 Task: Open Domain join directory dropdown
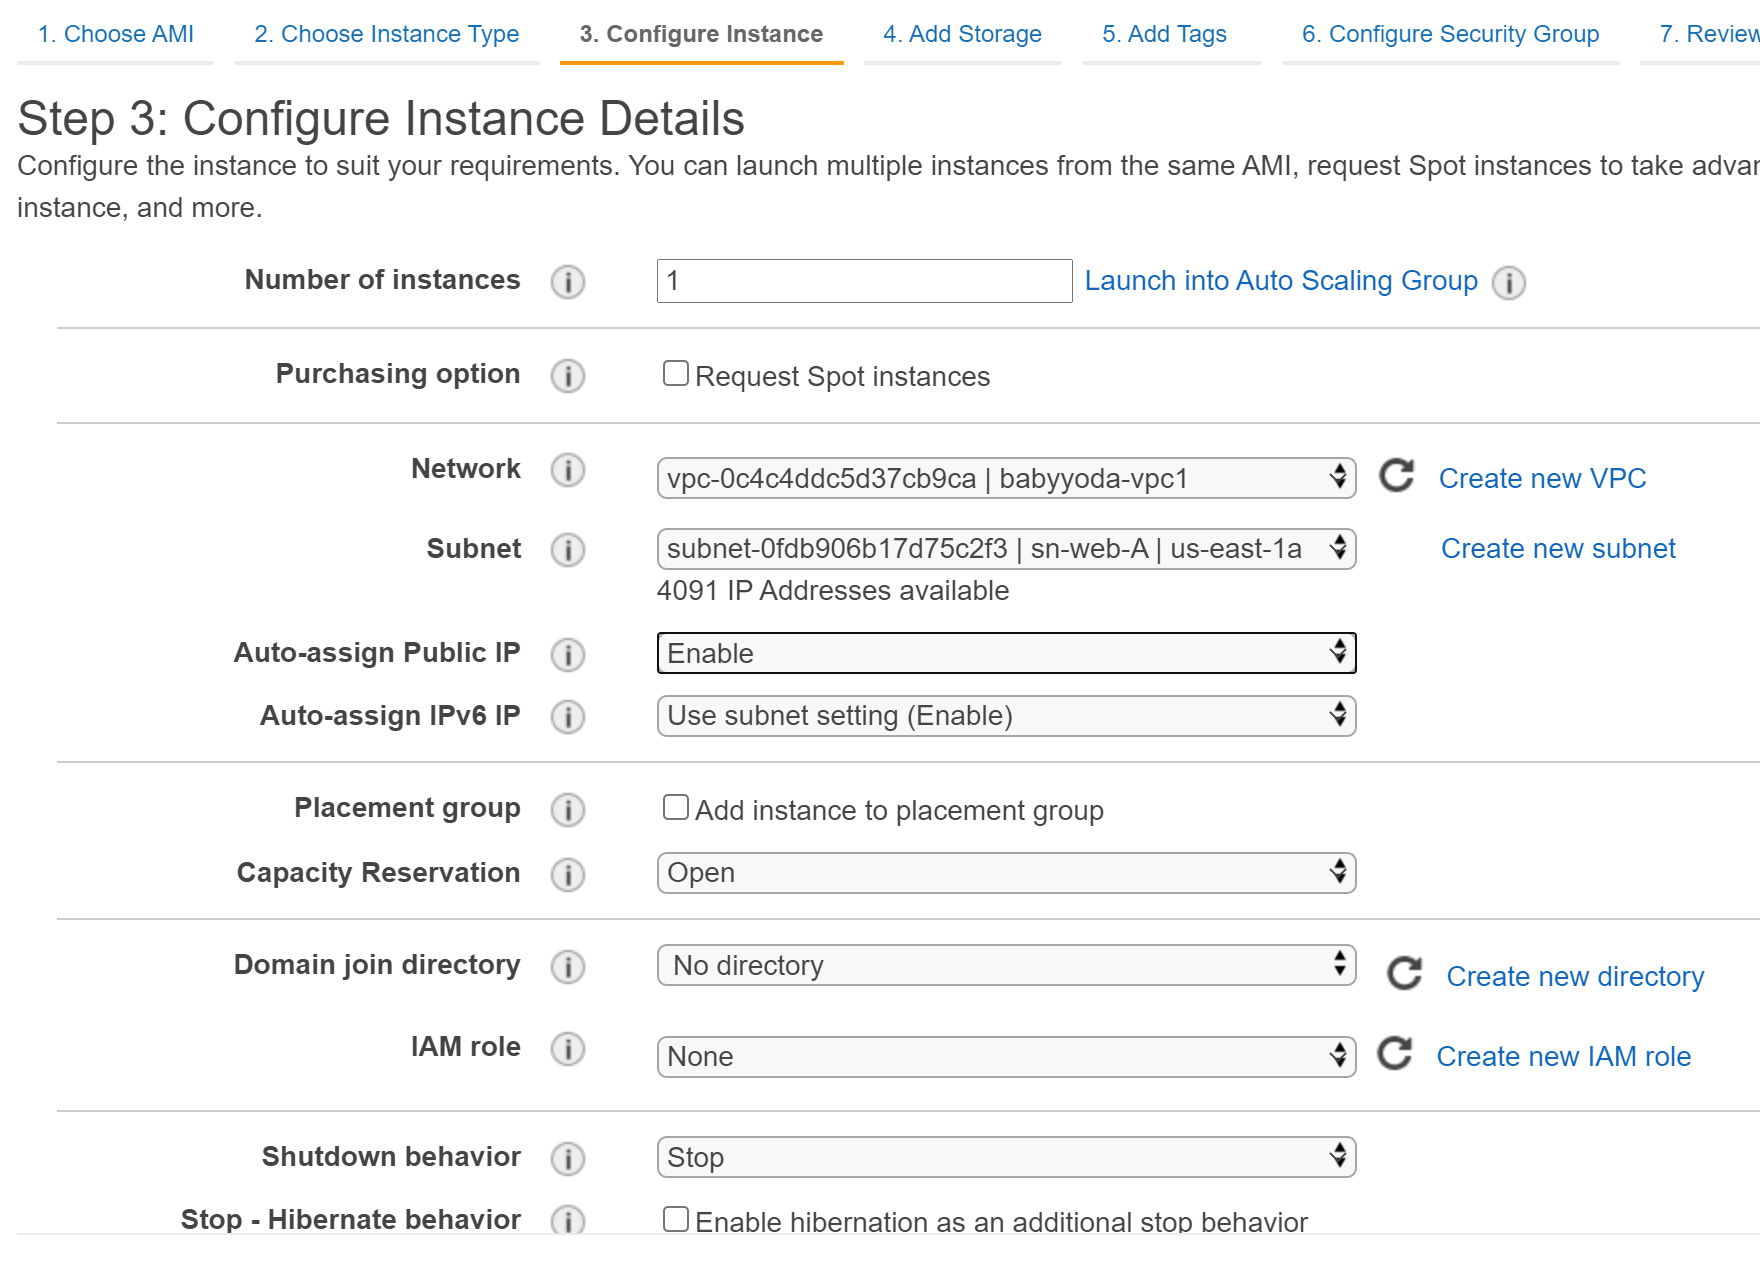coord(1006,965)
